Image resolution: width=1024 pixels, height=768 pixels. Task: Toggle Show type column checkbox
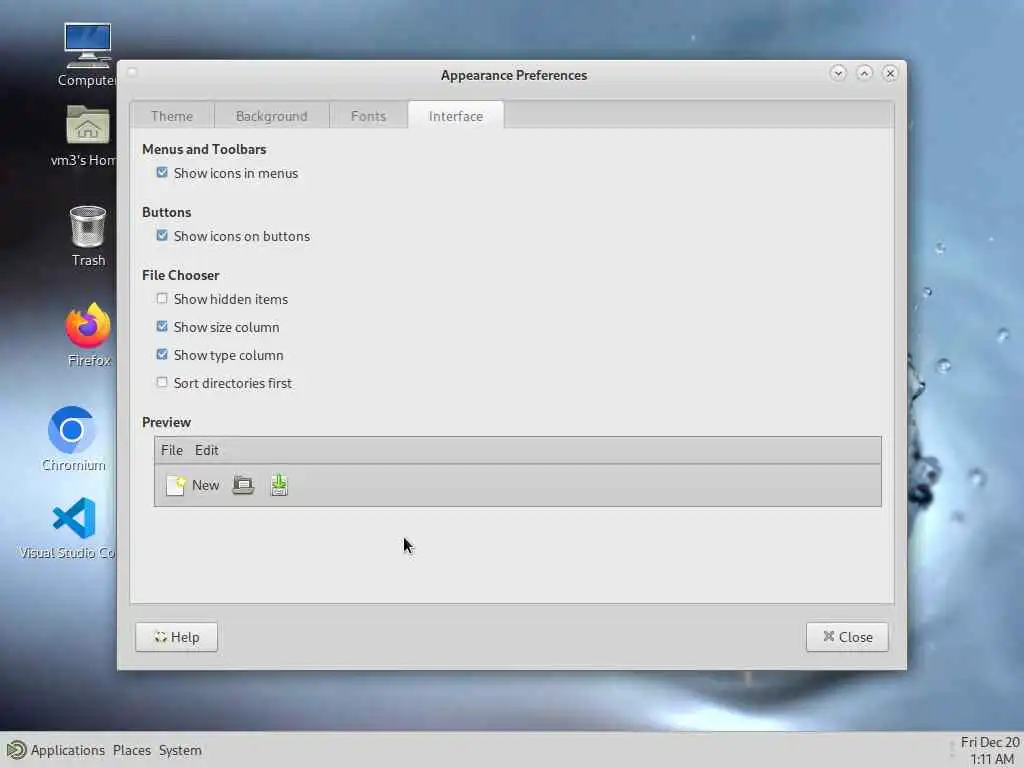pyautogui.click(x=162, y=355)
